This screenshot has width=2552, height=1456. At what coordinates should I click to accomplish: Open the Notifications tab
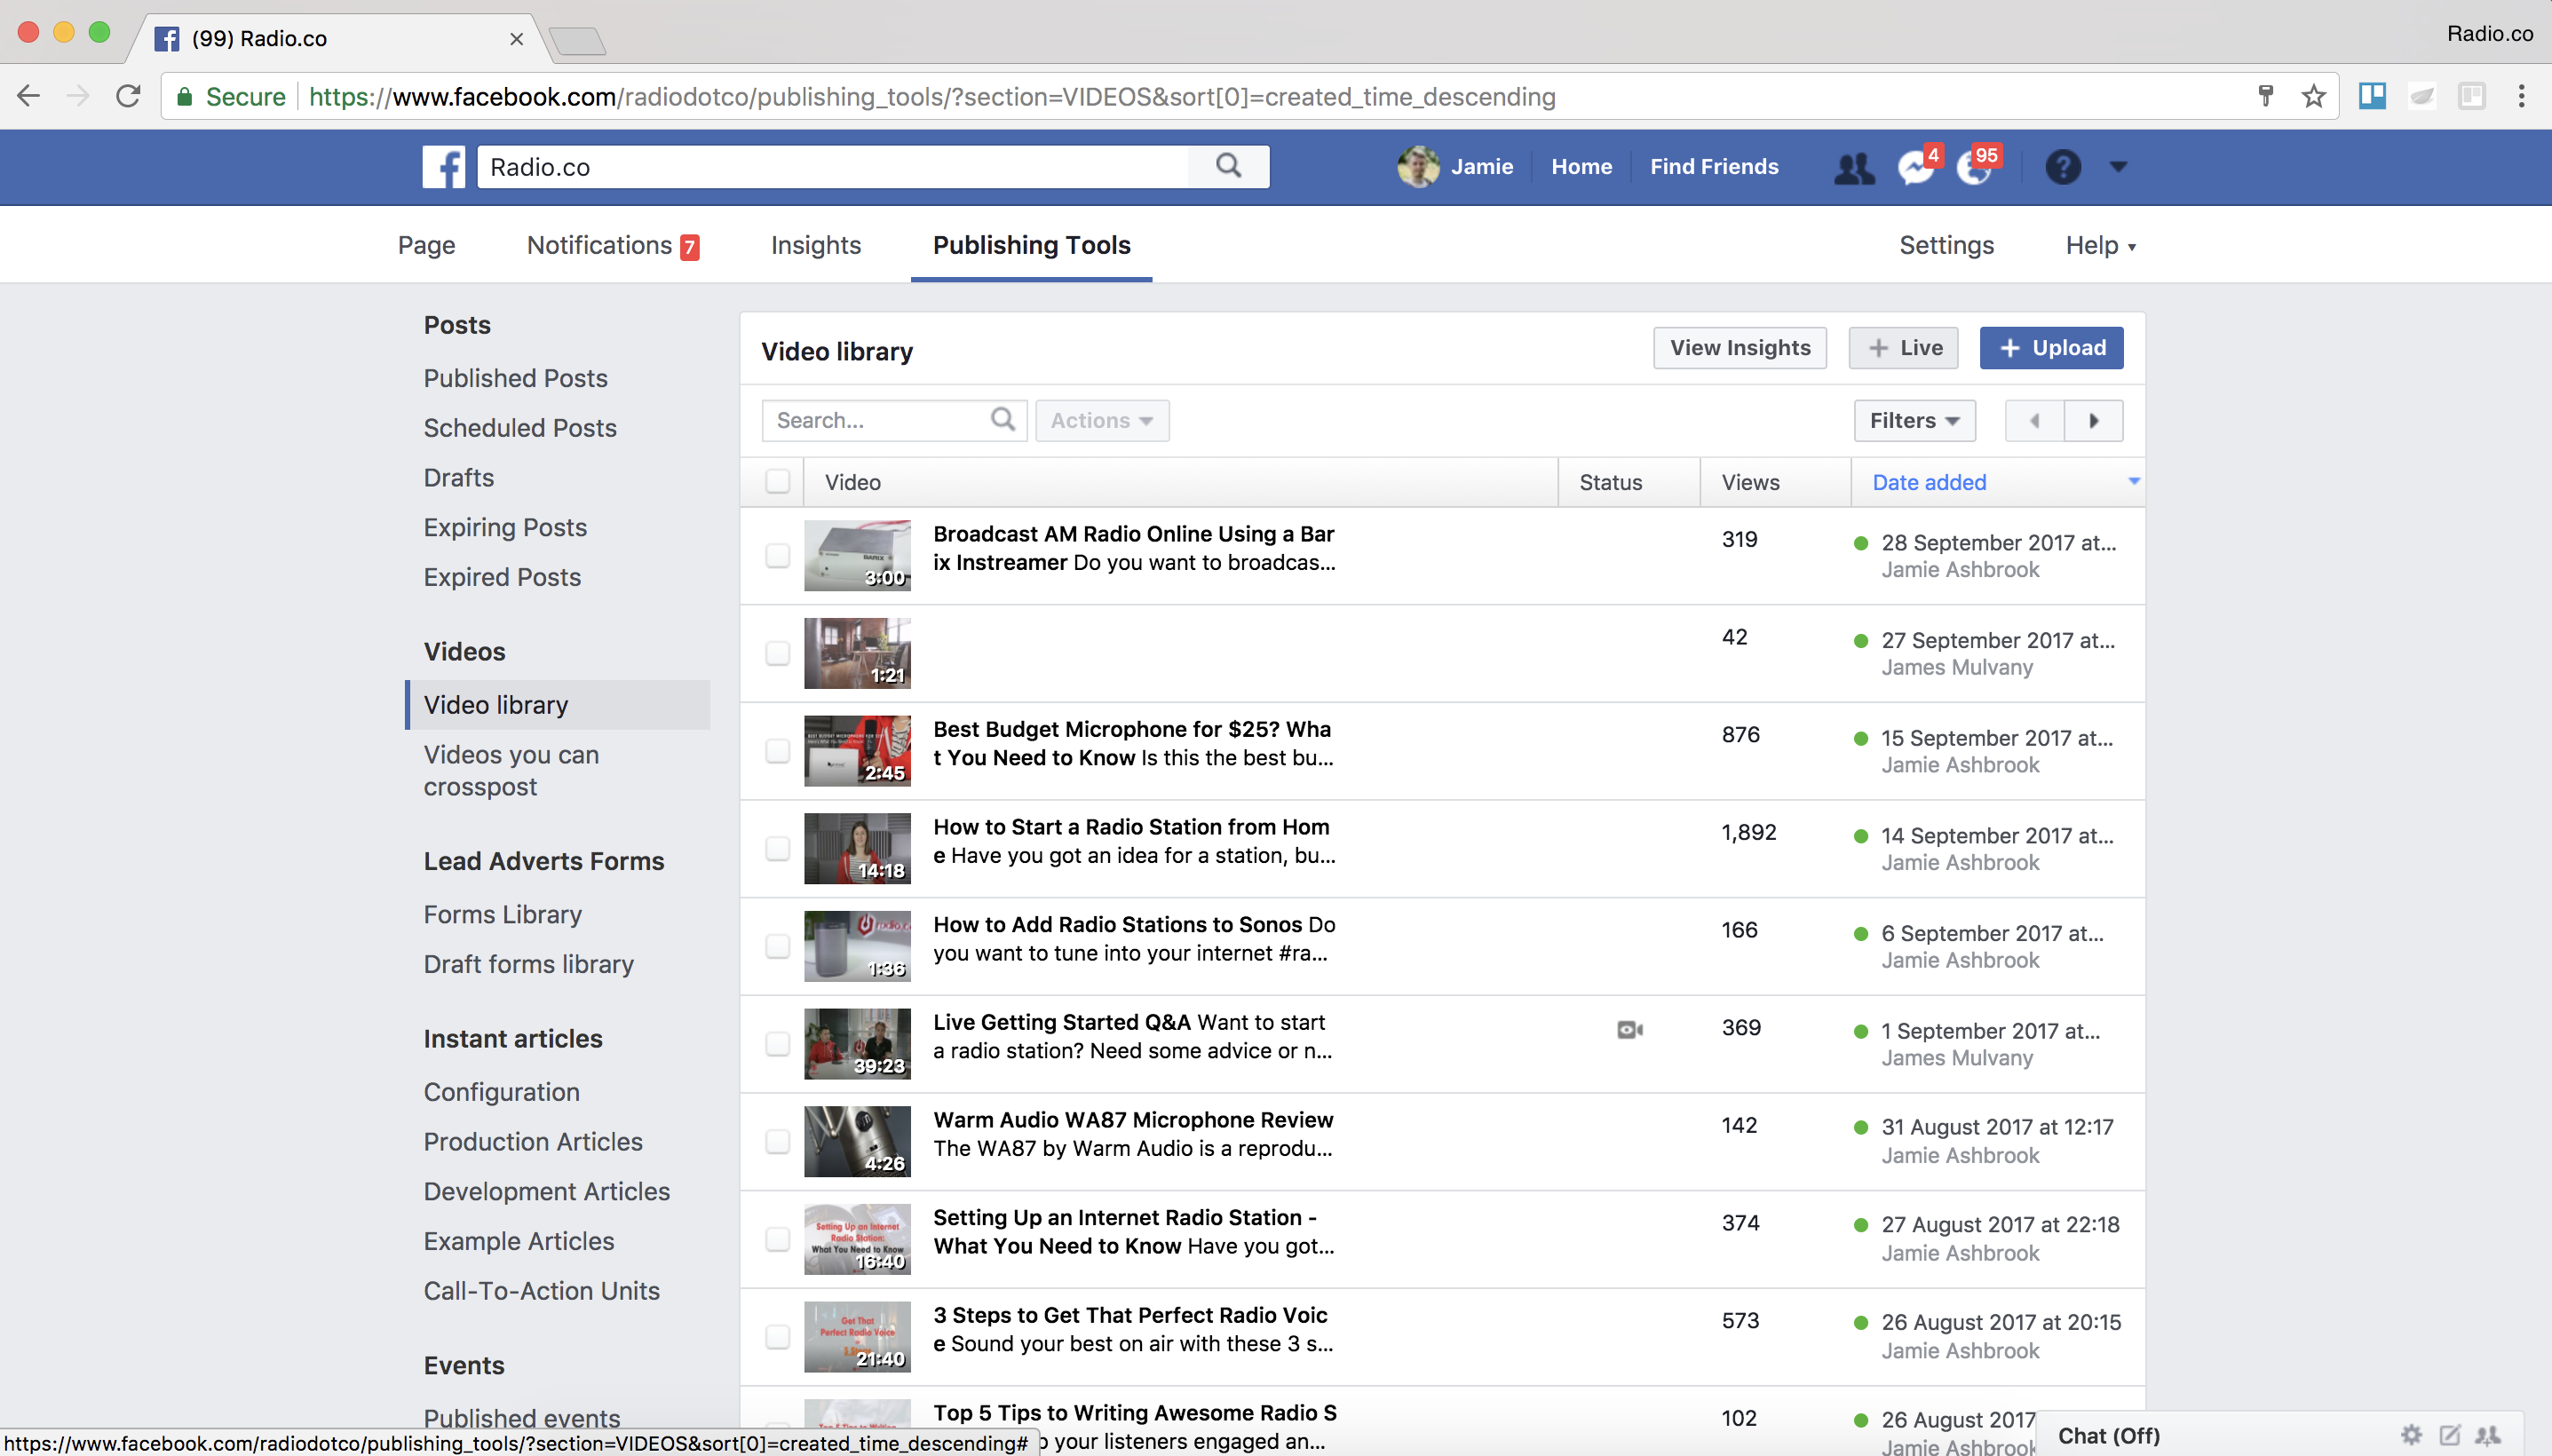pyautogui.click(x=612, y=245)
